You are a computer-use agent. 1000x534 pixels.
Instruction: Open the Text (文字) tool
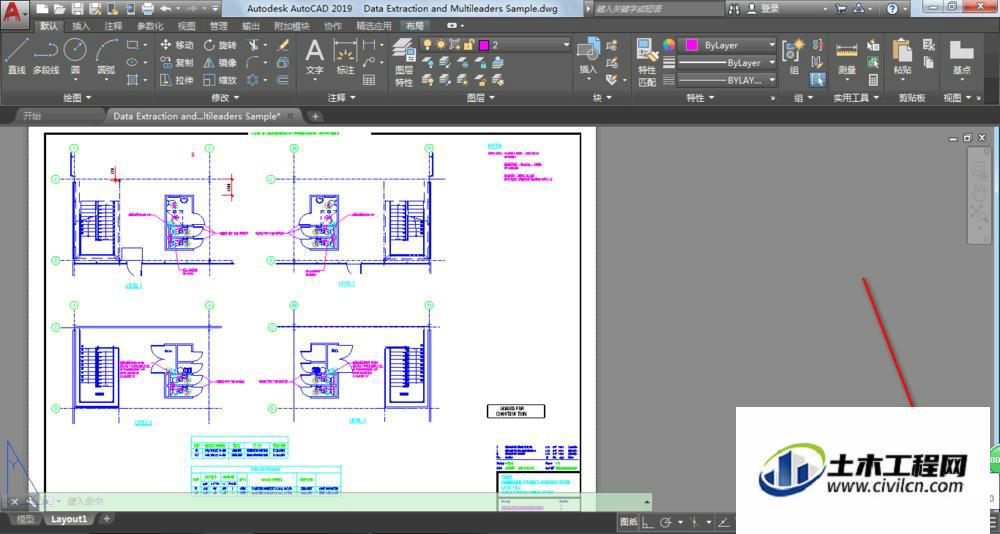314,57
